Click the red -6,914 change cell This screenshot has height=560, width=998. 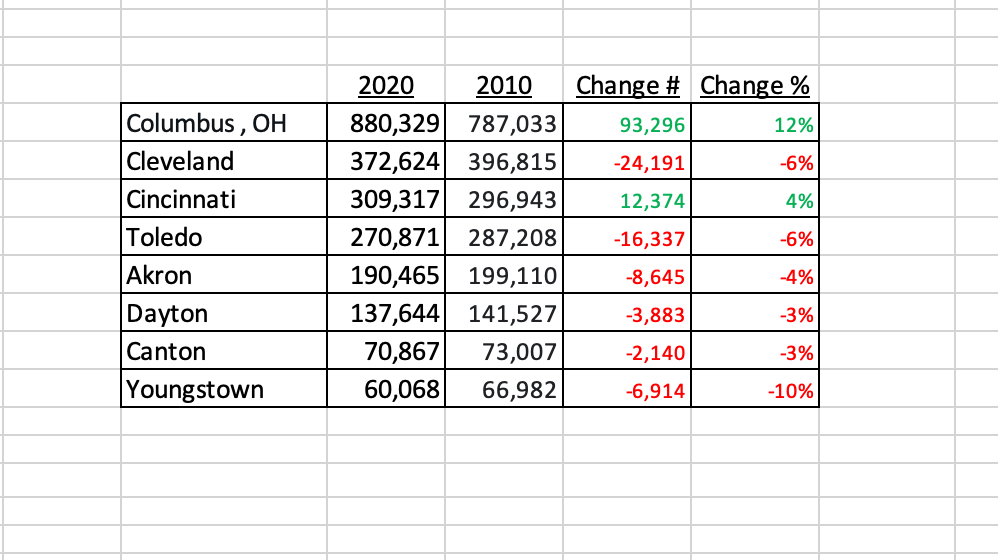click(627, 388)
